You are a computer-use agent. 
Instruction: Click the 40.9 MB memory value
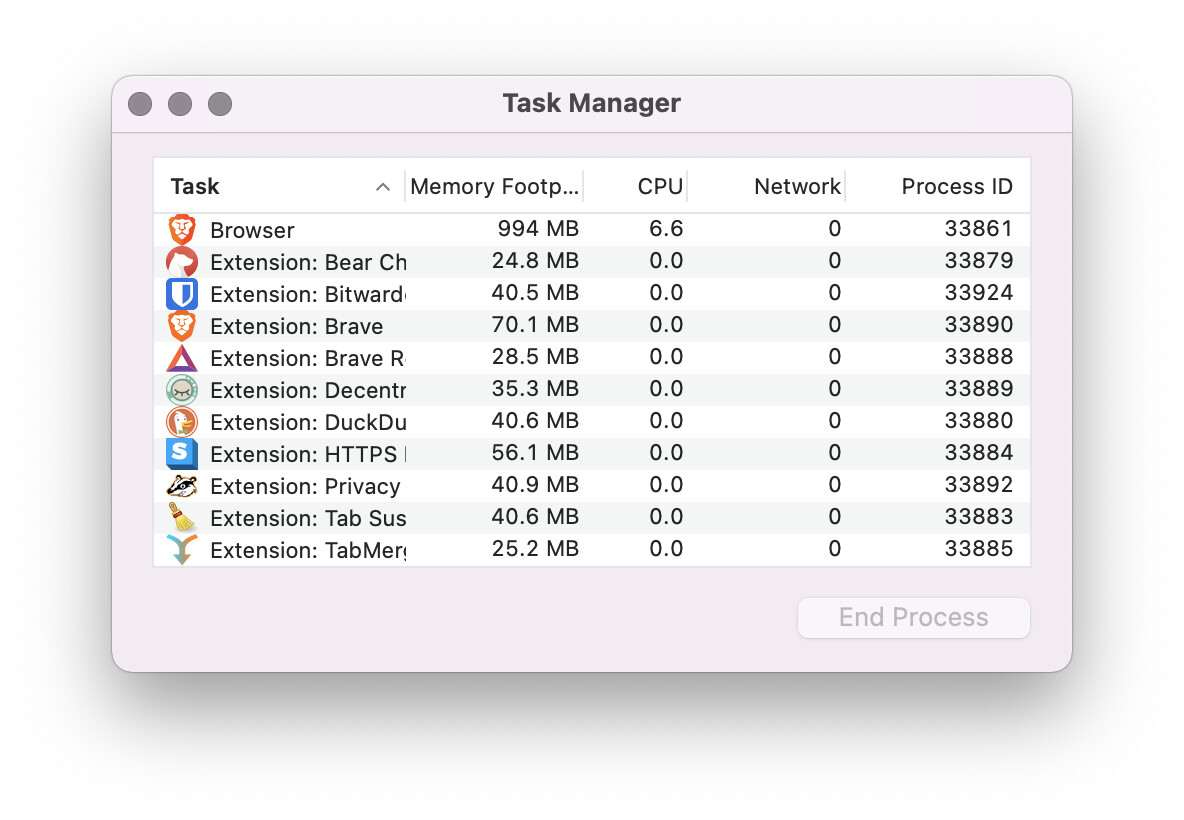535,484
